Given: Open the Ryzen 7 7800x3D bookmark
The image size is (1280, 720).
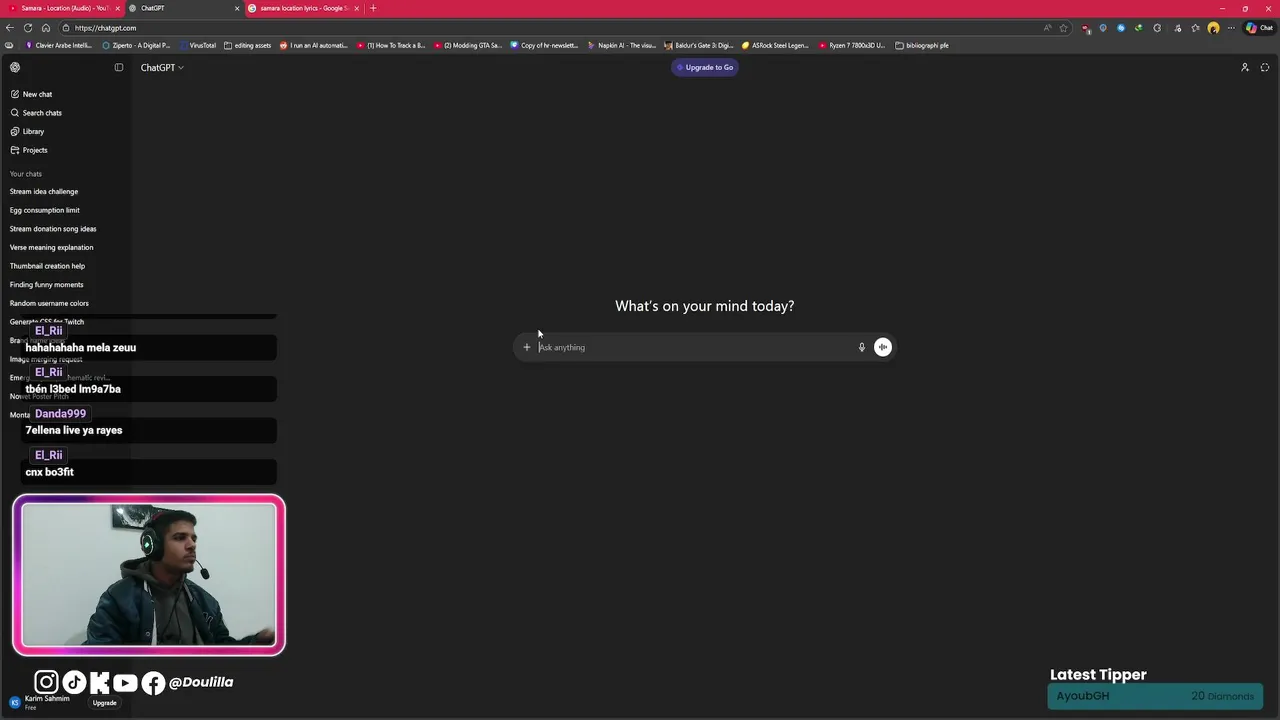Looking at the screenshot, I should pyautogui.click(x=852, y=45).
